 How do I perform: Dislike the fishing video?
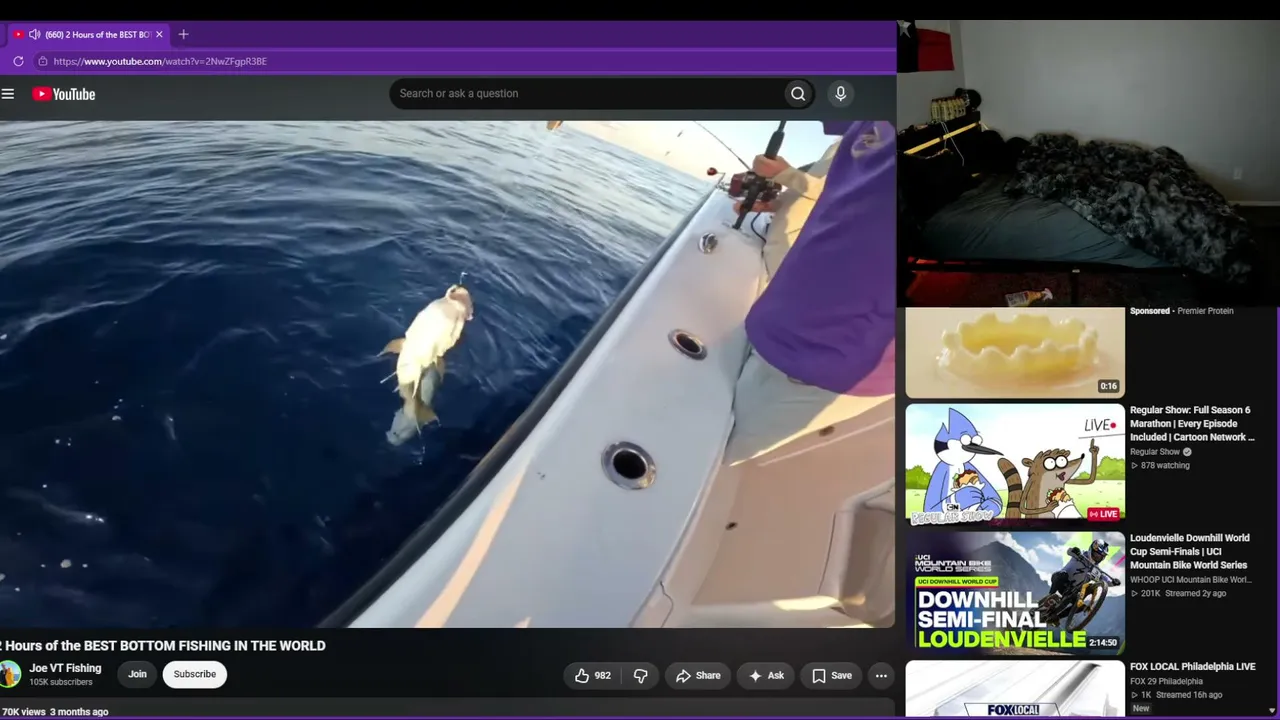[641, 676]
